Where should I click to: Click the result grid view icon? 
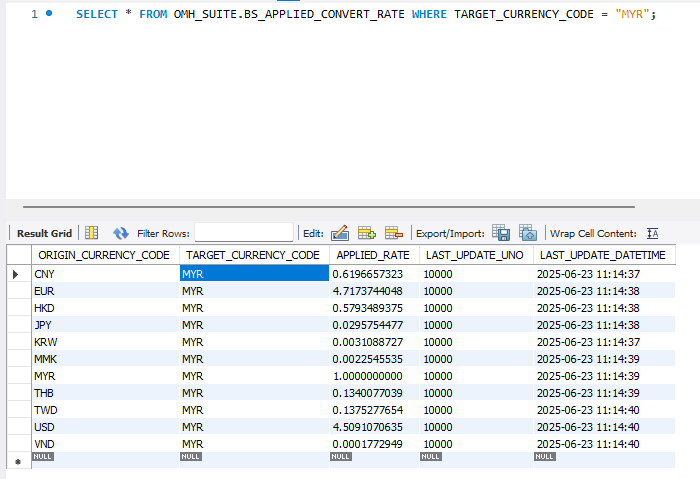click(x=91, y=233)
